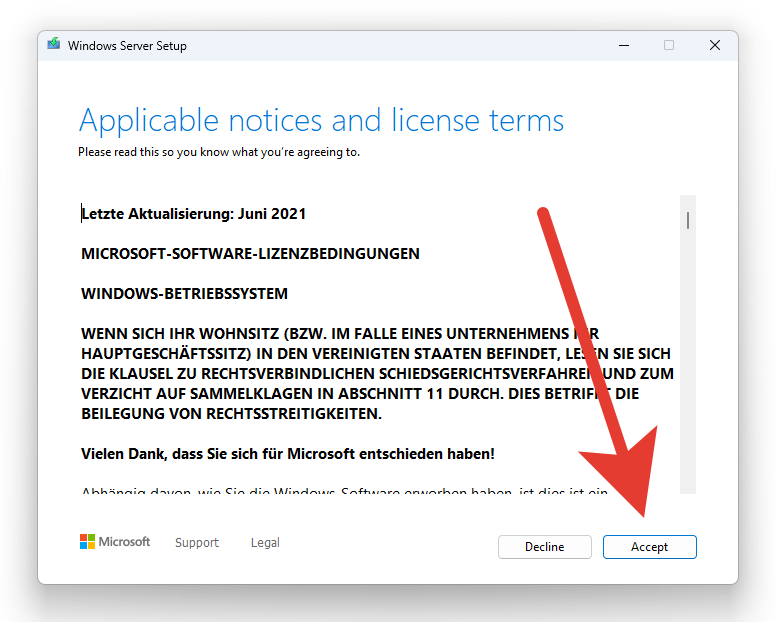Open the Legal link
This screenshot has height=622, width=776.
265,542
